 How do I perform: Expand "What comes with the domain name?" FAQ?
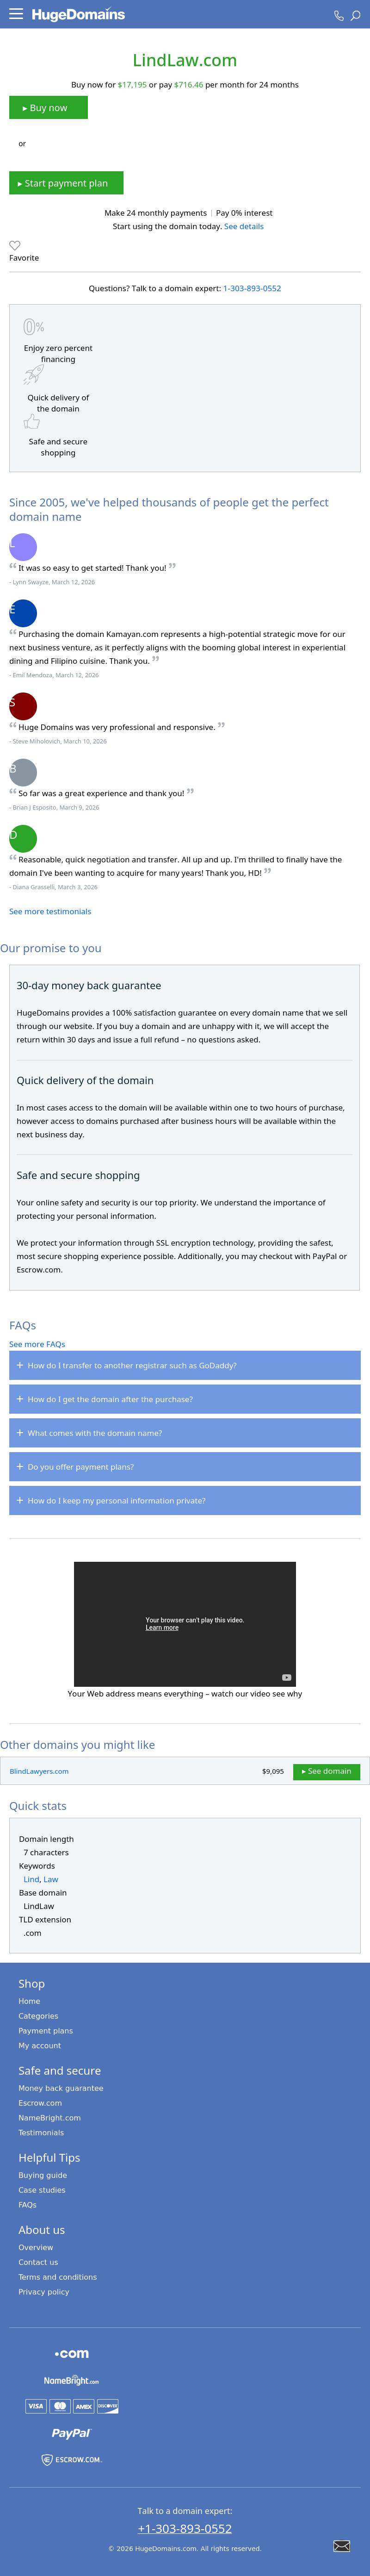click(x=184, y=1433)
